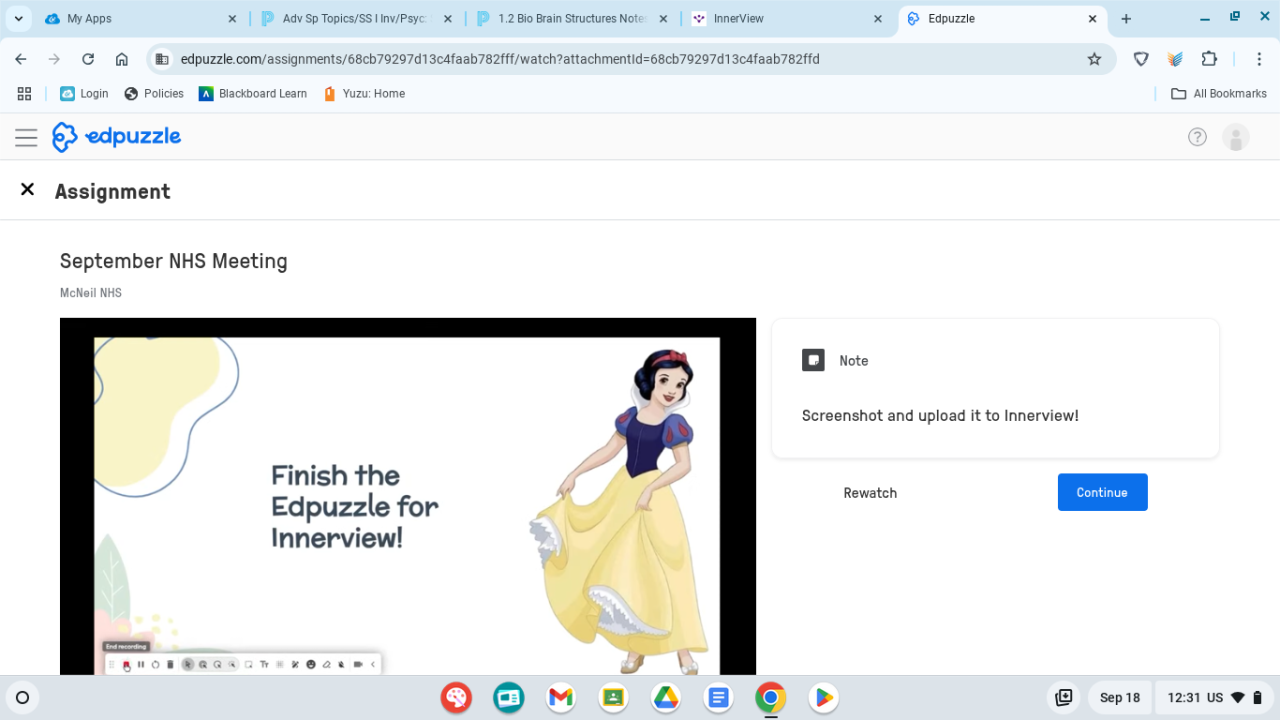Open the browser home page

(x=122, y=59)
